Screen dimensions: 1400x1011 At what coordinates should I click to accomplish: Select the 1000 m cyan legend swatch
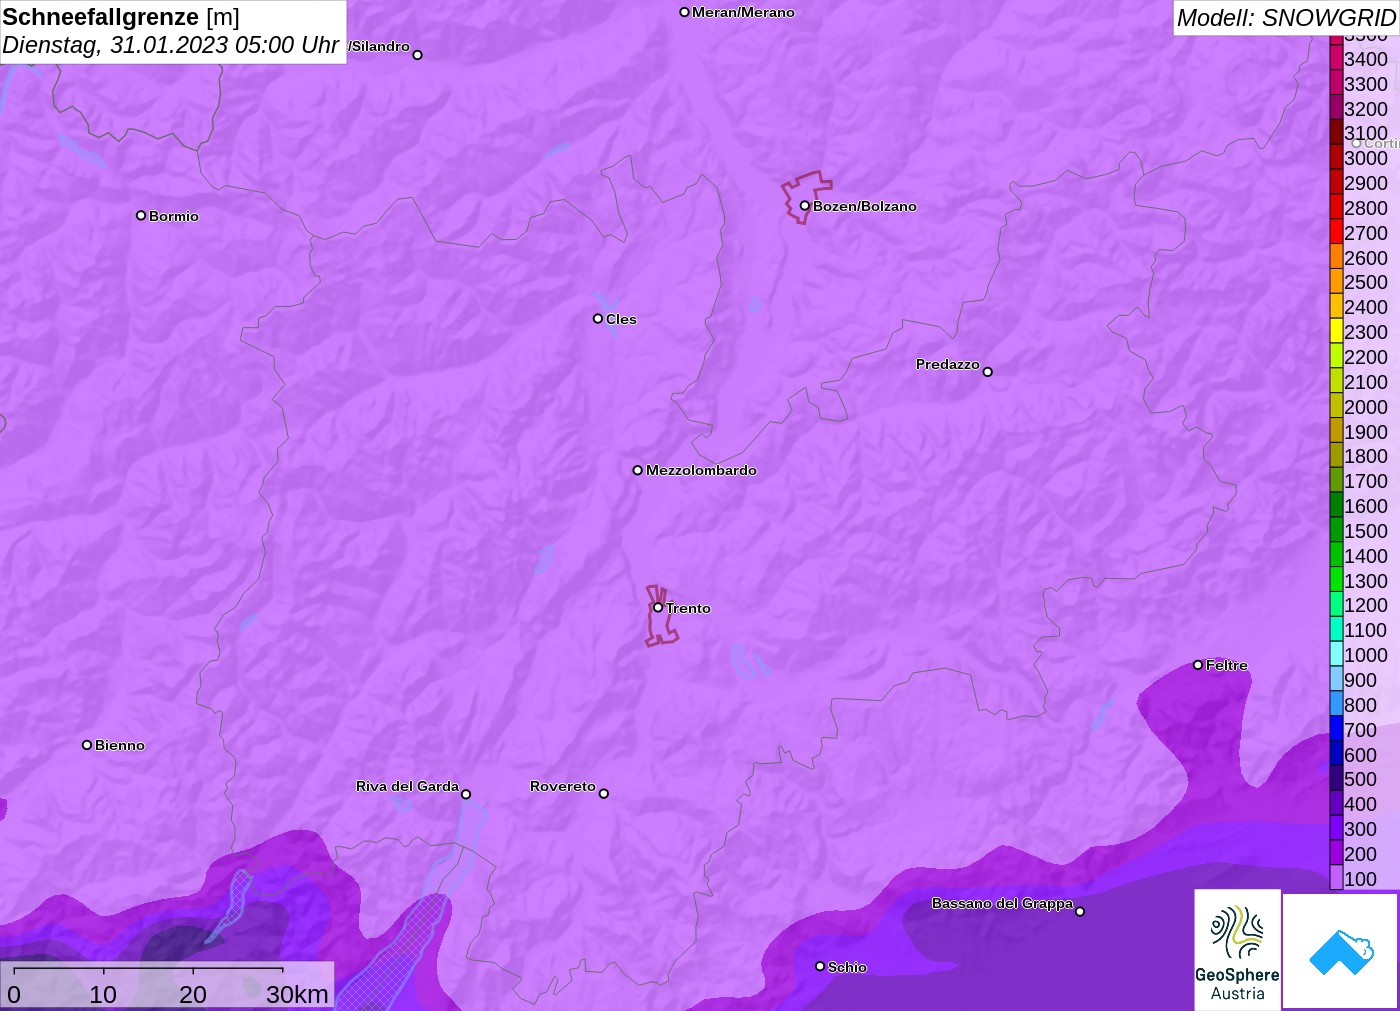(x=1336, y=655)
